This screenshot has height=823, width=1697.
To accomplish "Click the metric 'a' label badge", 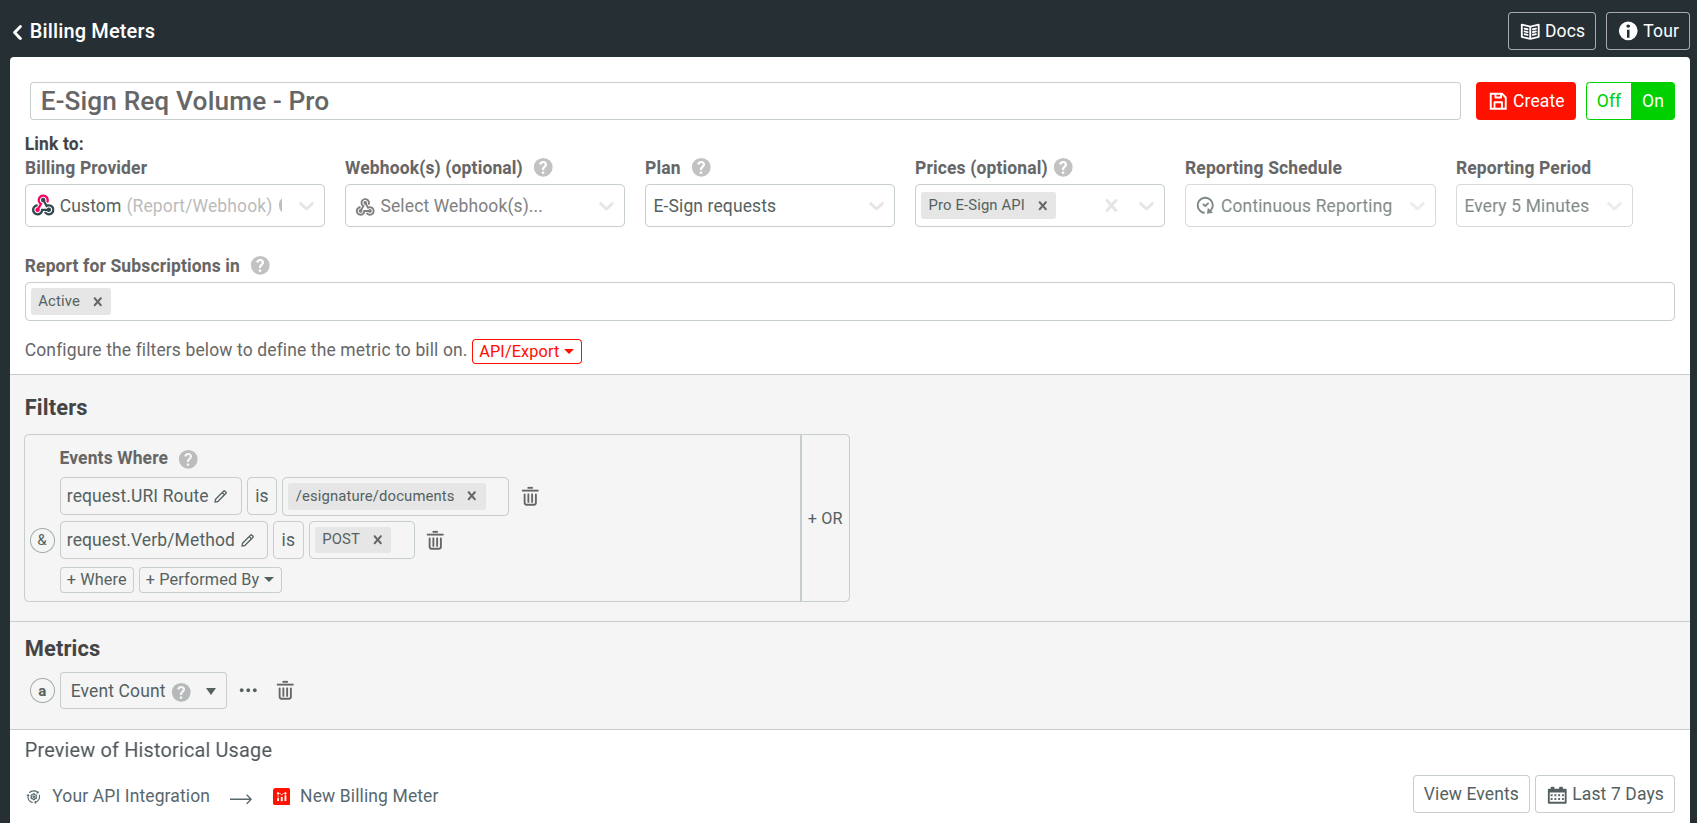I will tap(42, 691).
